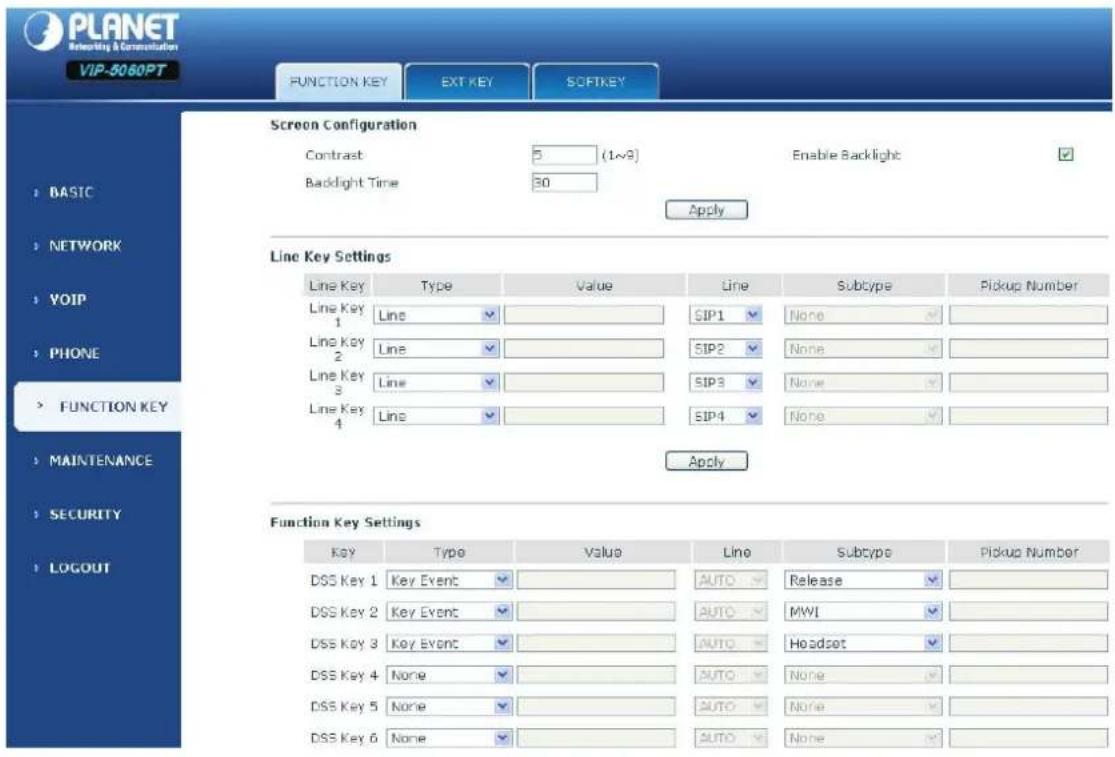Click the VIP-5060PT model badge
Screen dimensions: 1115x757
pyautogui.click(x=122, y=70)
